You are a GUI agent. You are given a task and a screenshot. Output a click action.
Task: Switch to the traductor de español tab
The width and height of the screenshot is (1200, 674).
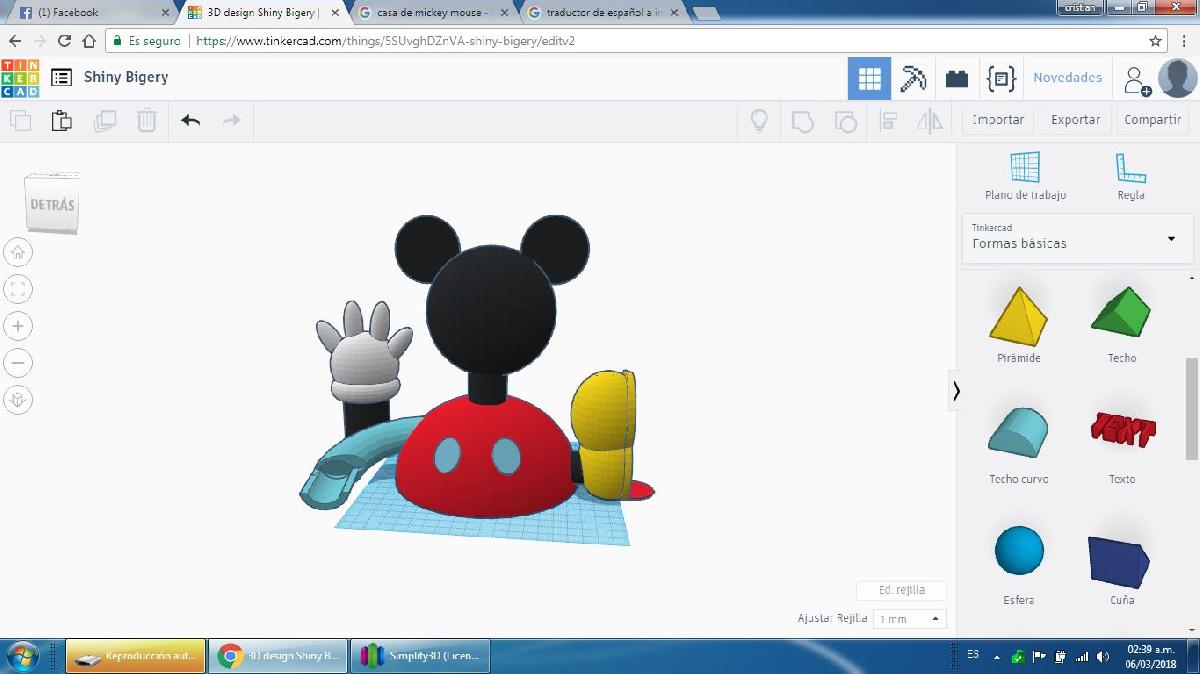point(603,13)
